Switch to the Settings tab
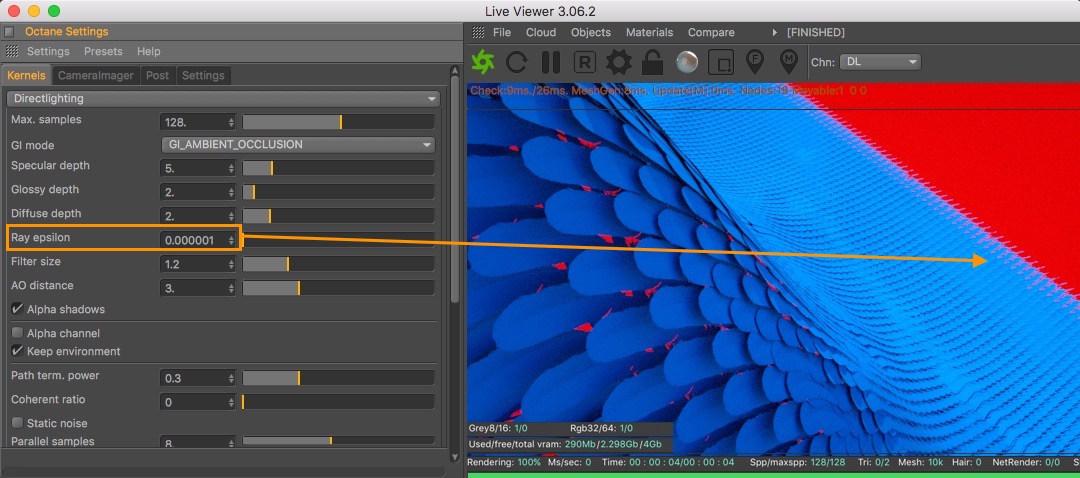The width and height of the screenshot is (1080, 478). tap(203, 76)
